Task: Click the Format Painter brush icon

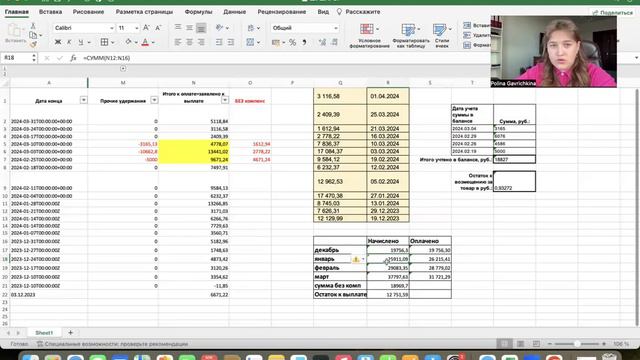Action: [x=33, y=44]
